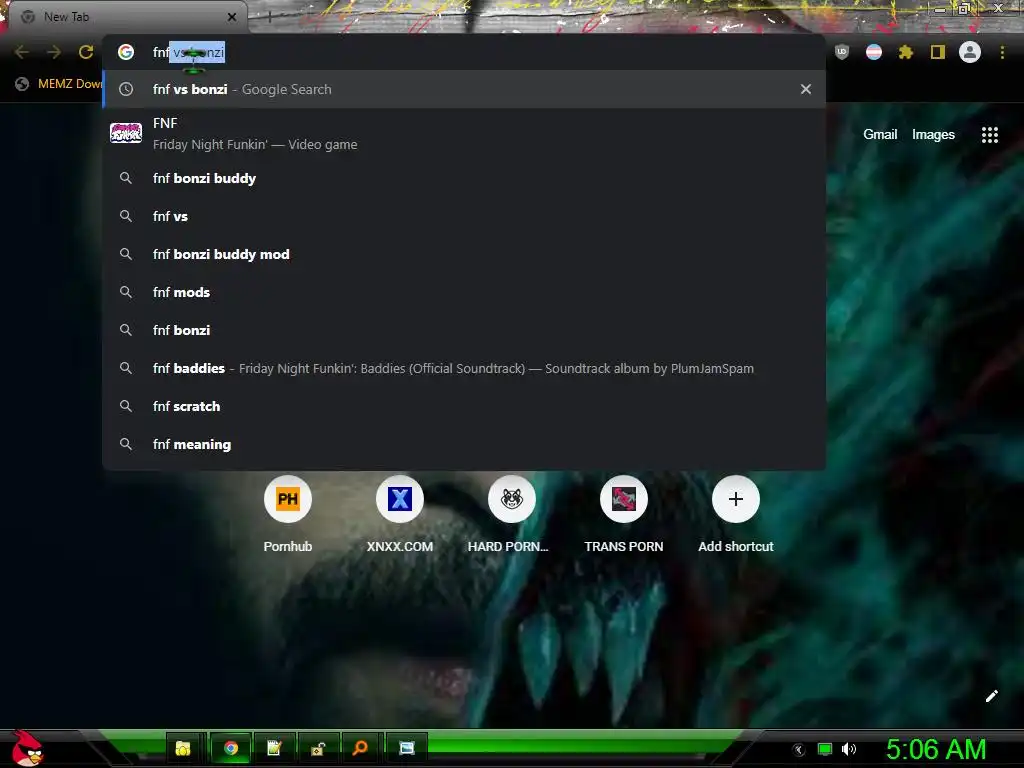
Task: Open the file explorer taskbar icon
Action: 183,748
